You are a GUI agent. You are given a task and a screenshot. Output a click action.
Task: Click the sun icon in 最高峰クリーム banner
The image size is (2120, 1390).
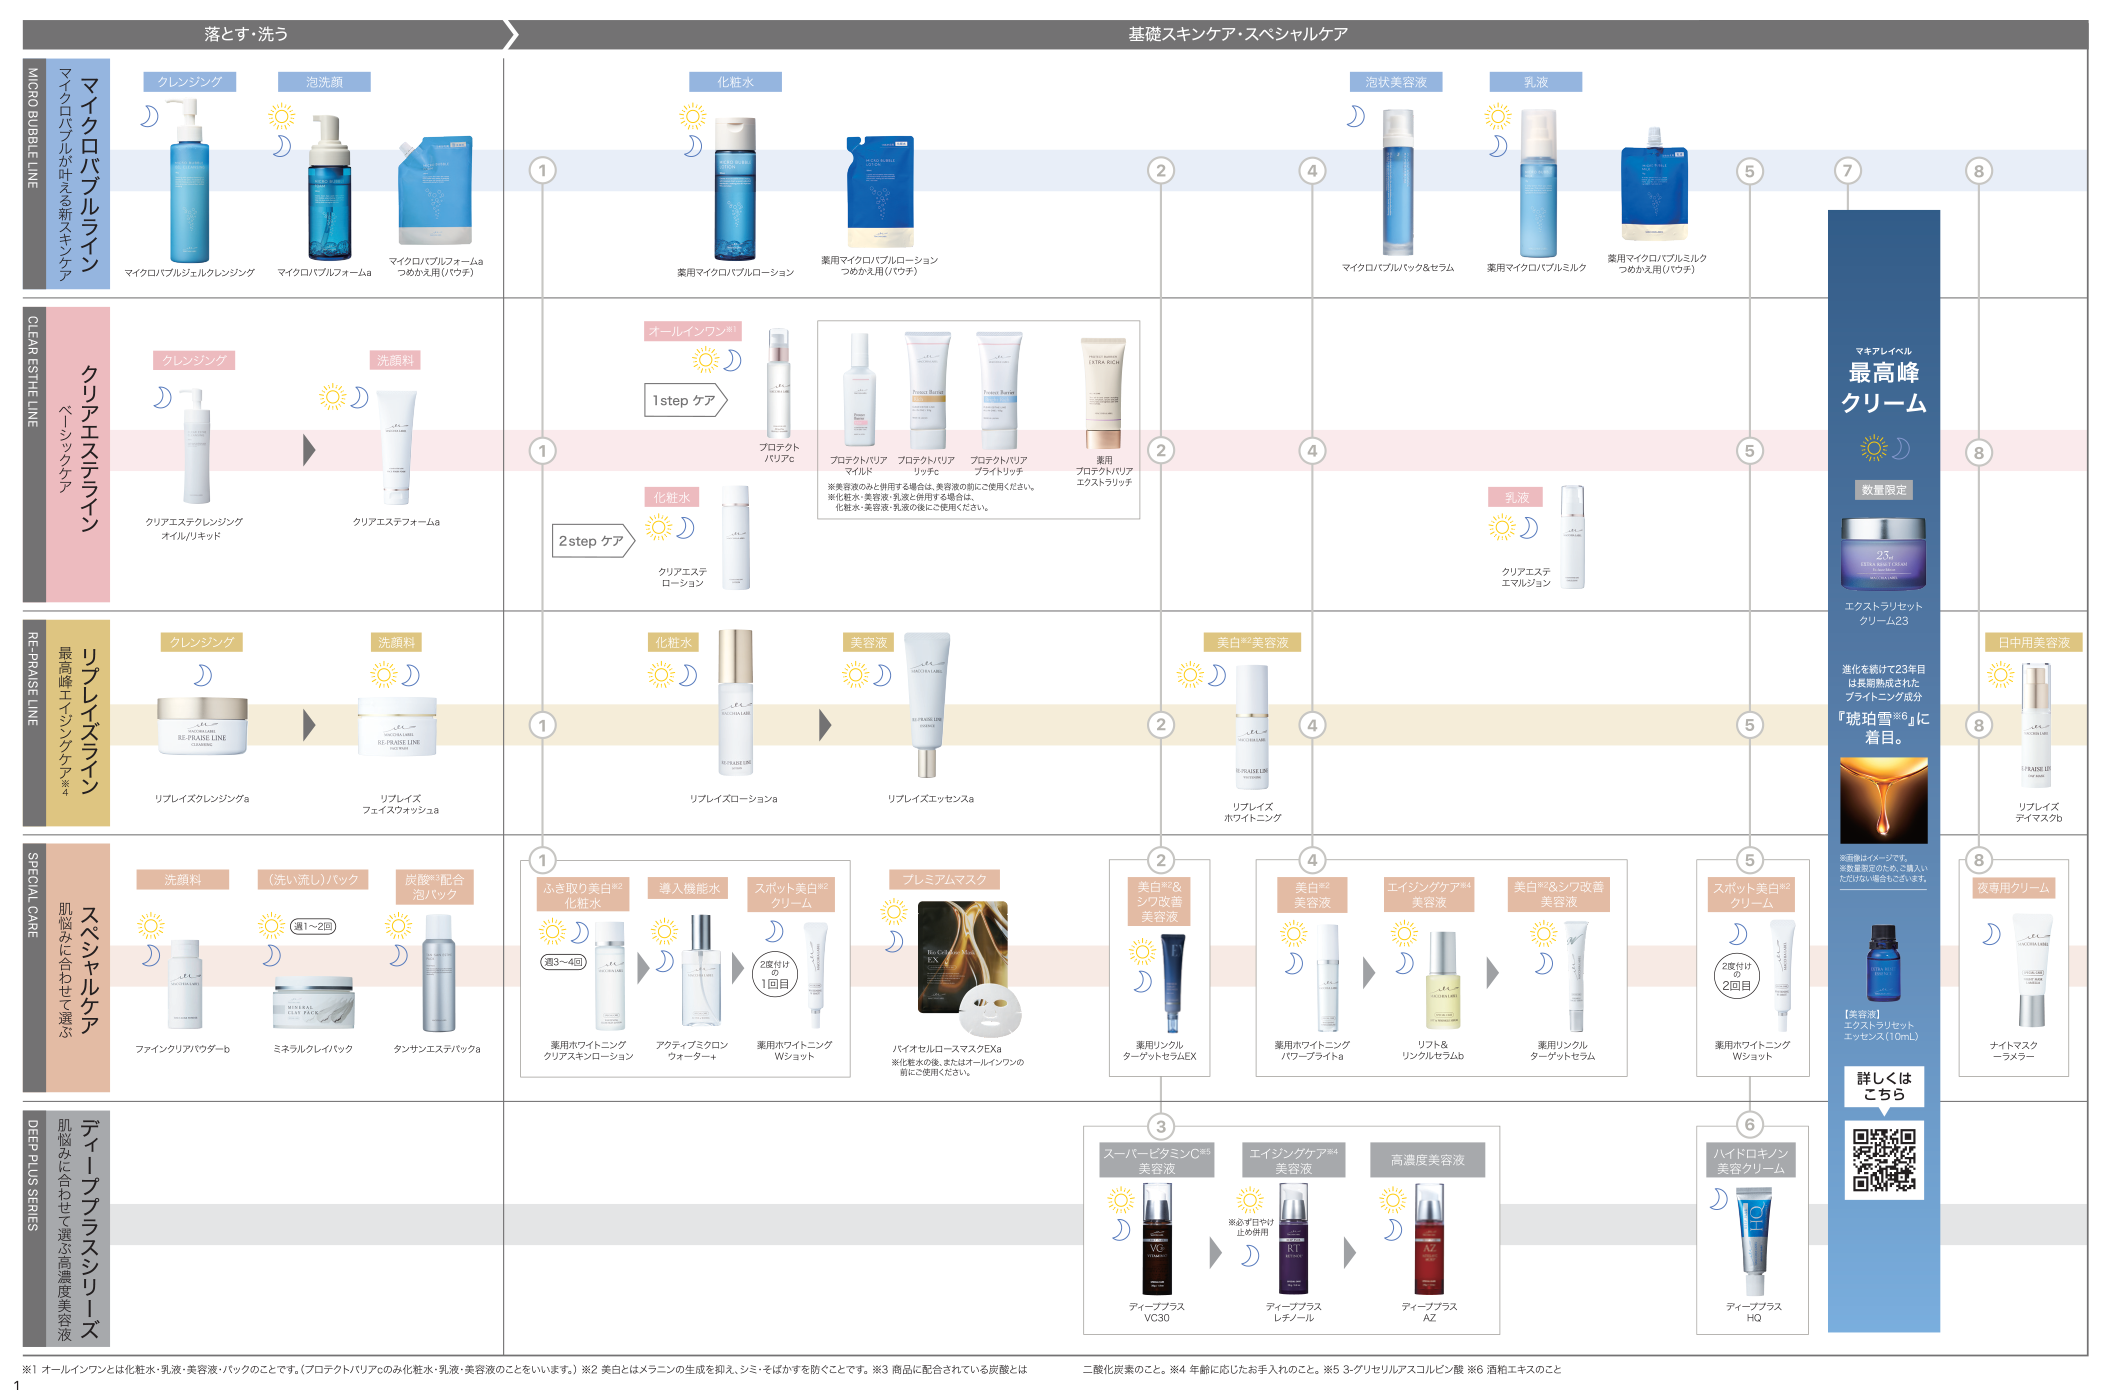(x=1873, y=447)
